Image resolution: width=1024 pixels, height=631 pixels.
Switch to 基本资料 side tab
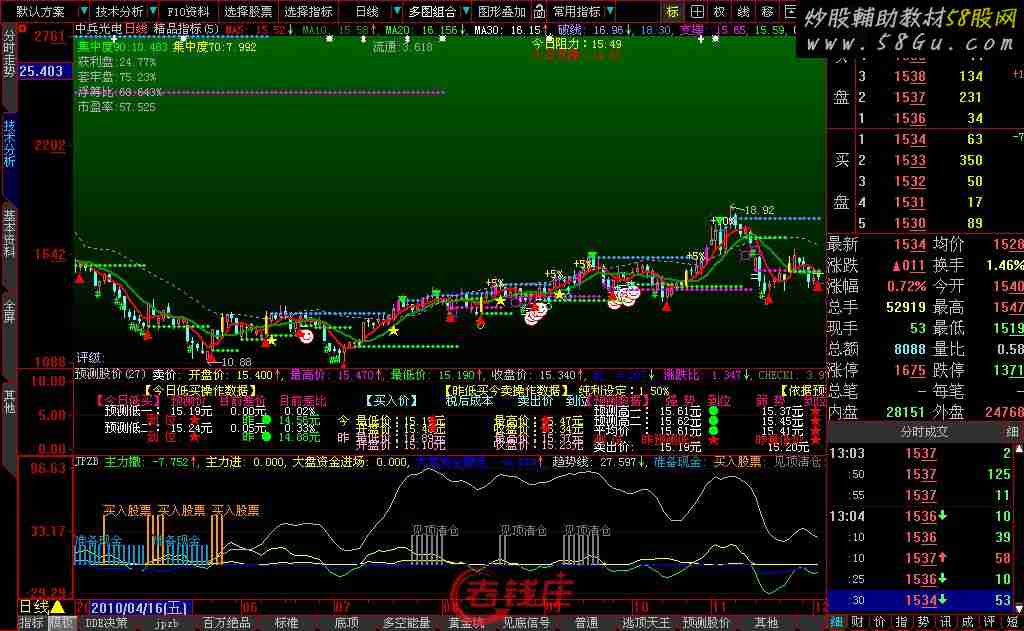9,235
